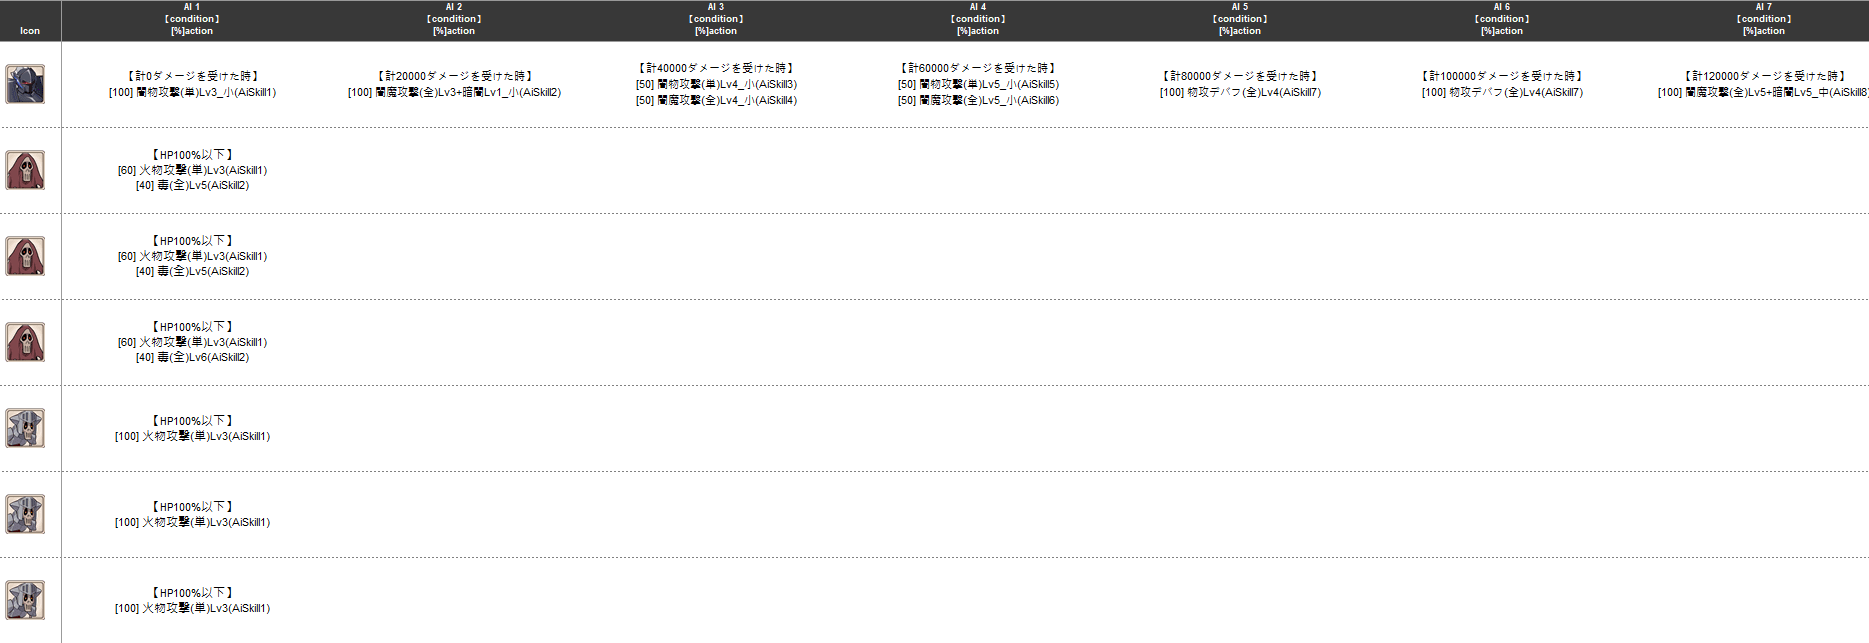The width and height of the screenshot is (1869, 643).
Task: Click the AI 6 column header
Action: pos(1501,19)
